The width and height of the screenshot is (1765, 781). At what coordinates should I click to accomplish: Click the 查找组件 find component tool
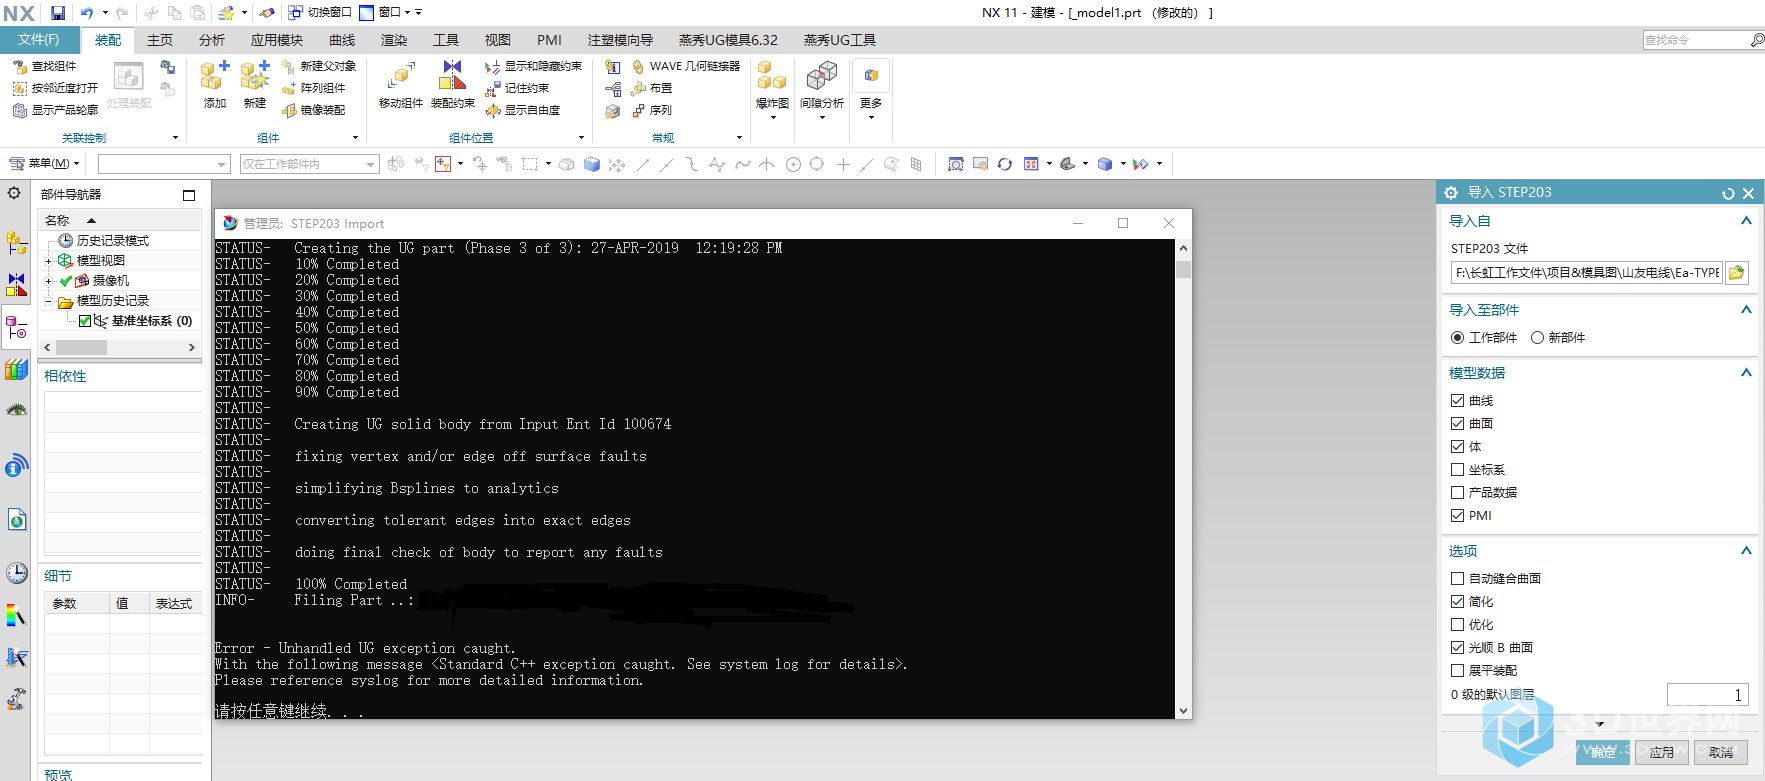tap(44, 66)
